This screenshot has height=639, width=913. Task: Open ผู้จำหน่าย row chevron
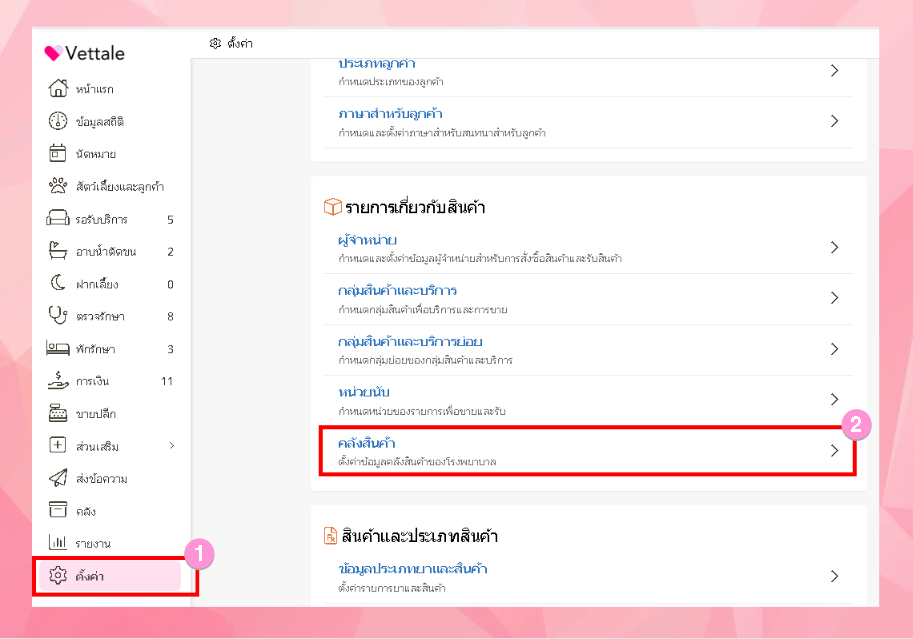(834, 248)
